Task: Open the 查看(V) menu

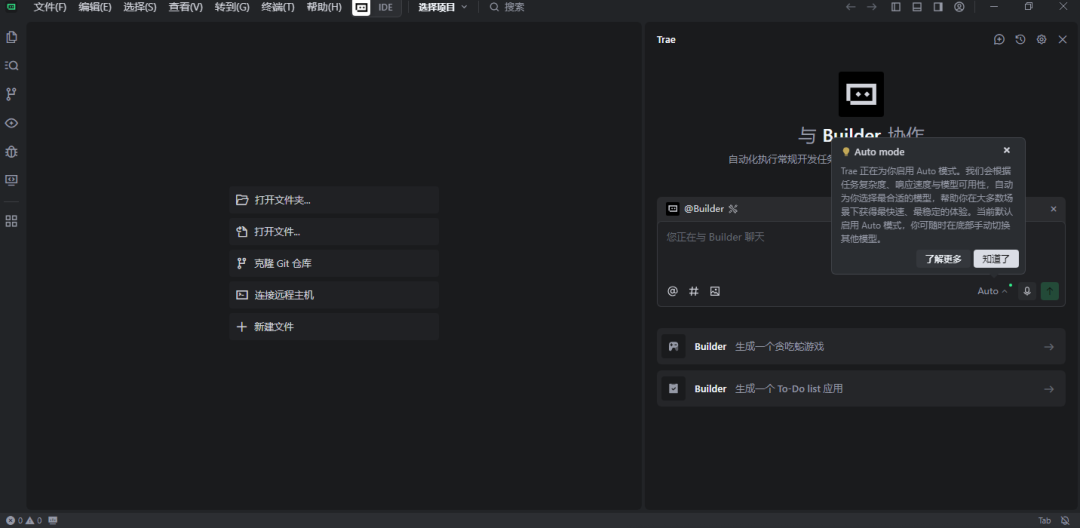Action: 186,7
